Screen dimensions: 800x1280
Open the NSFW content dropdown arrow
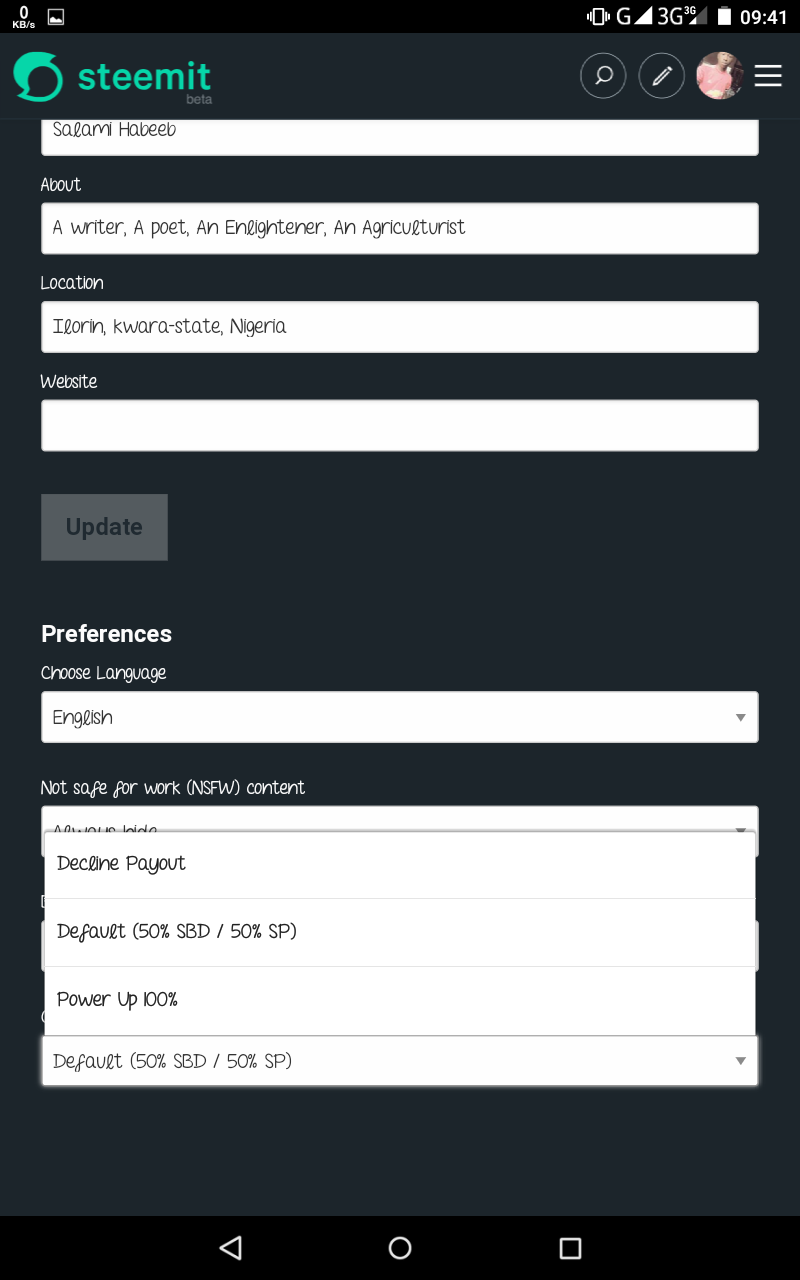click(x=741, y=829)
